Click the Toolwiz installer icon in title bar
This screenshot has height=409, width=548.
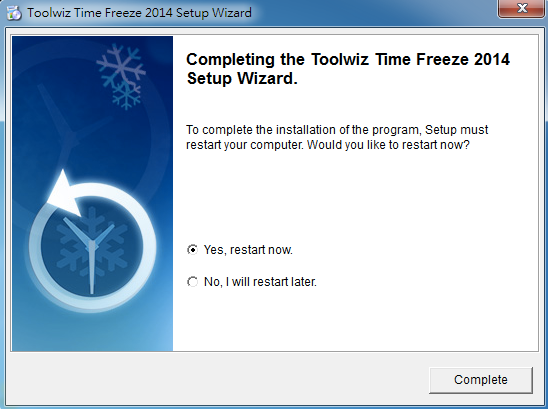[x=14, y=13]
